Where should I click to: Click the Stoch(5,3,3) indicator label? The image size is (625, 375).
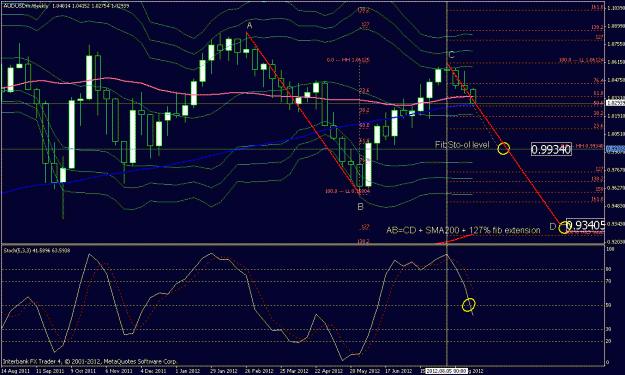coord(37,250)
